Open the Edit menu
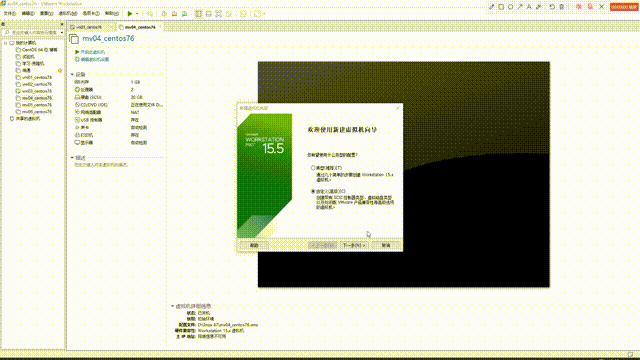Image resolution: width=640 pixels, height=360 pixels. (x=28, y=13)
